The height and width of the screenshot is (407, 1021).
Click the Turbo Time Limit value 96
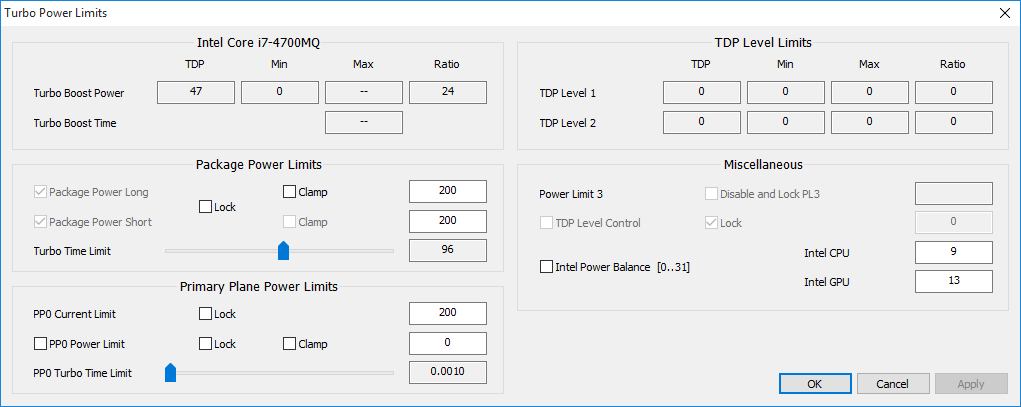(448, 250)
